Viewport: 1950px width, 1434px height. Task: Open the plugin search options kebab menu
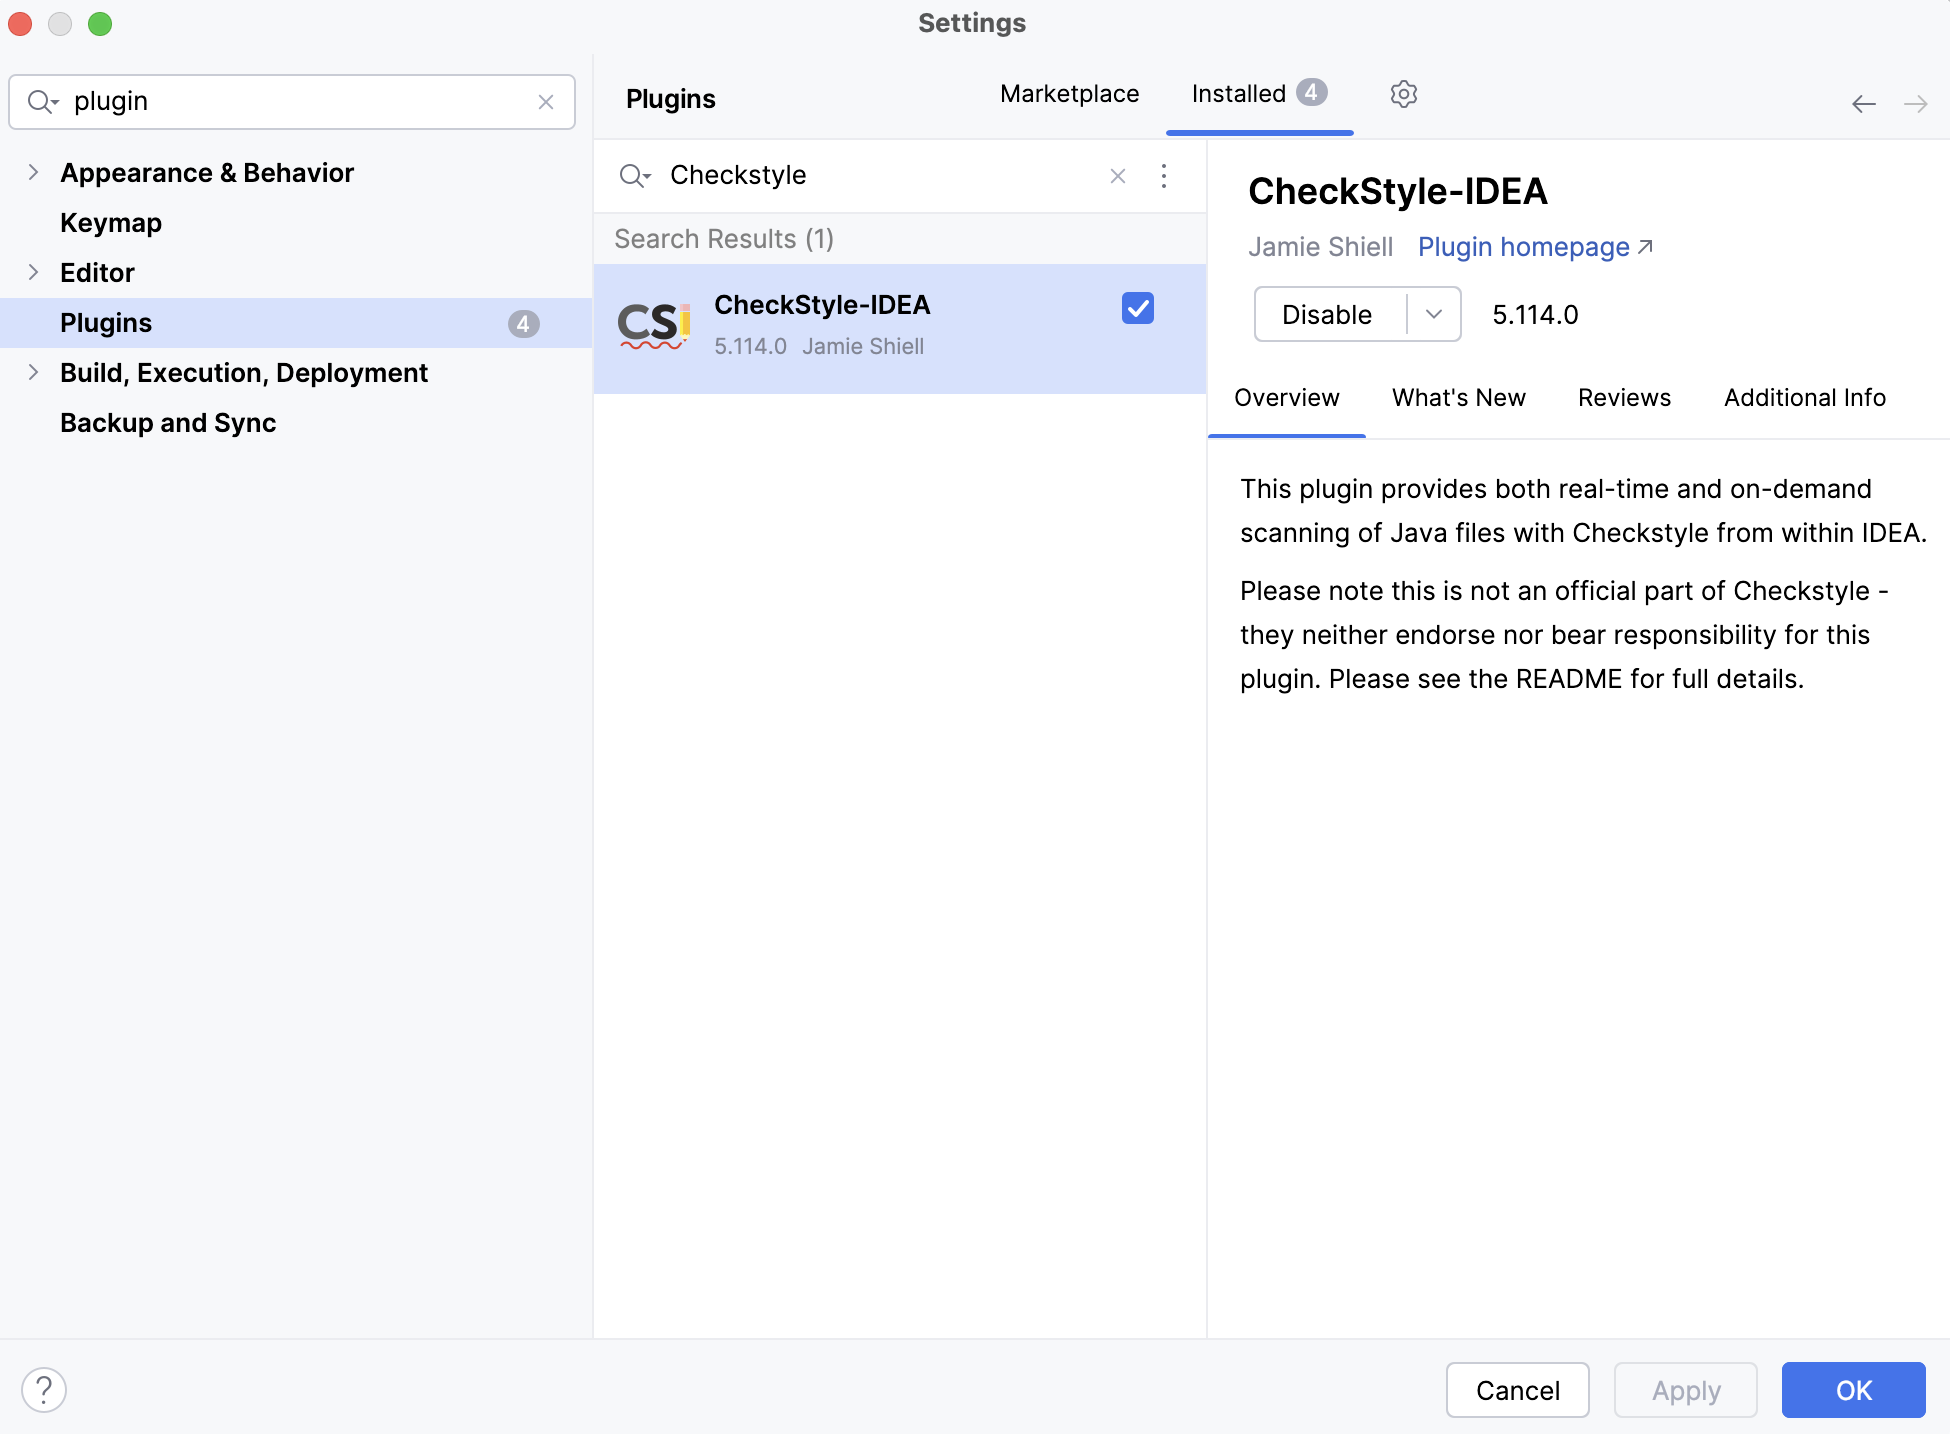(1163, 176)
